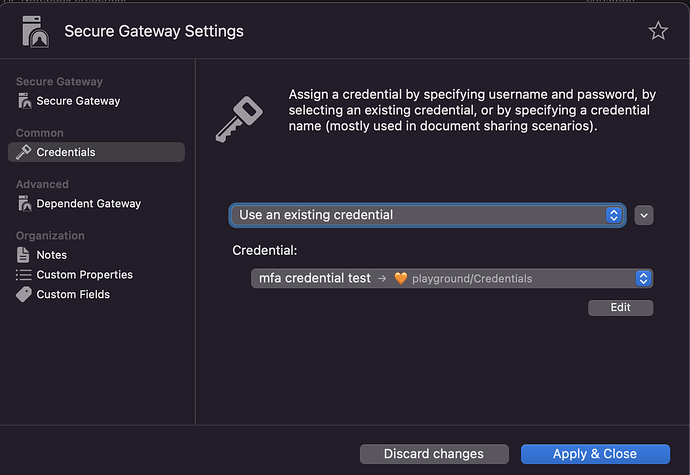This screenshot has width=690, height=475.
Task: Click the Secure Gateway sidebar icon
Action: click(x=25, y=101)
